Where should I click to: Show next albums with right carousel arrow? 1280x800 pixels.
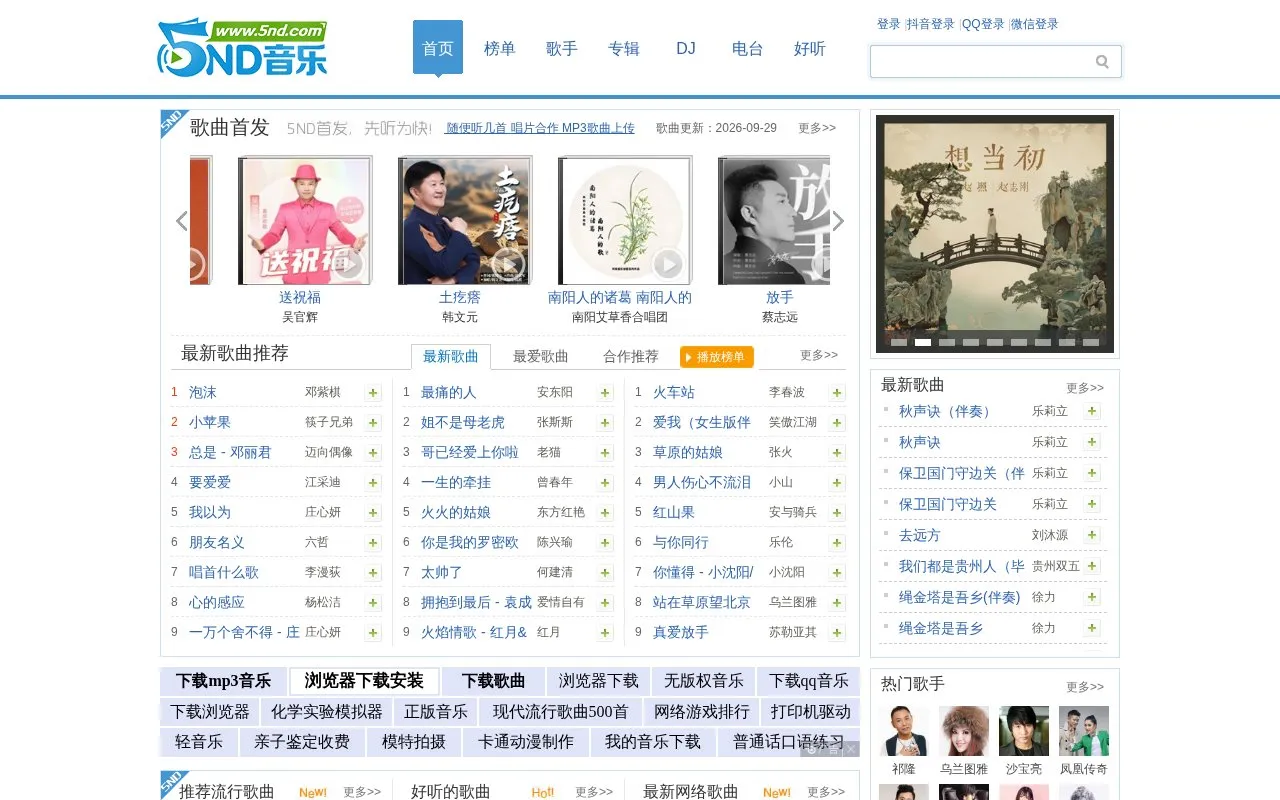(838, 221)
